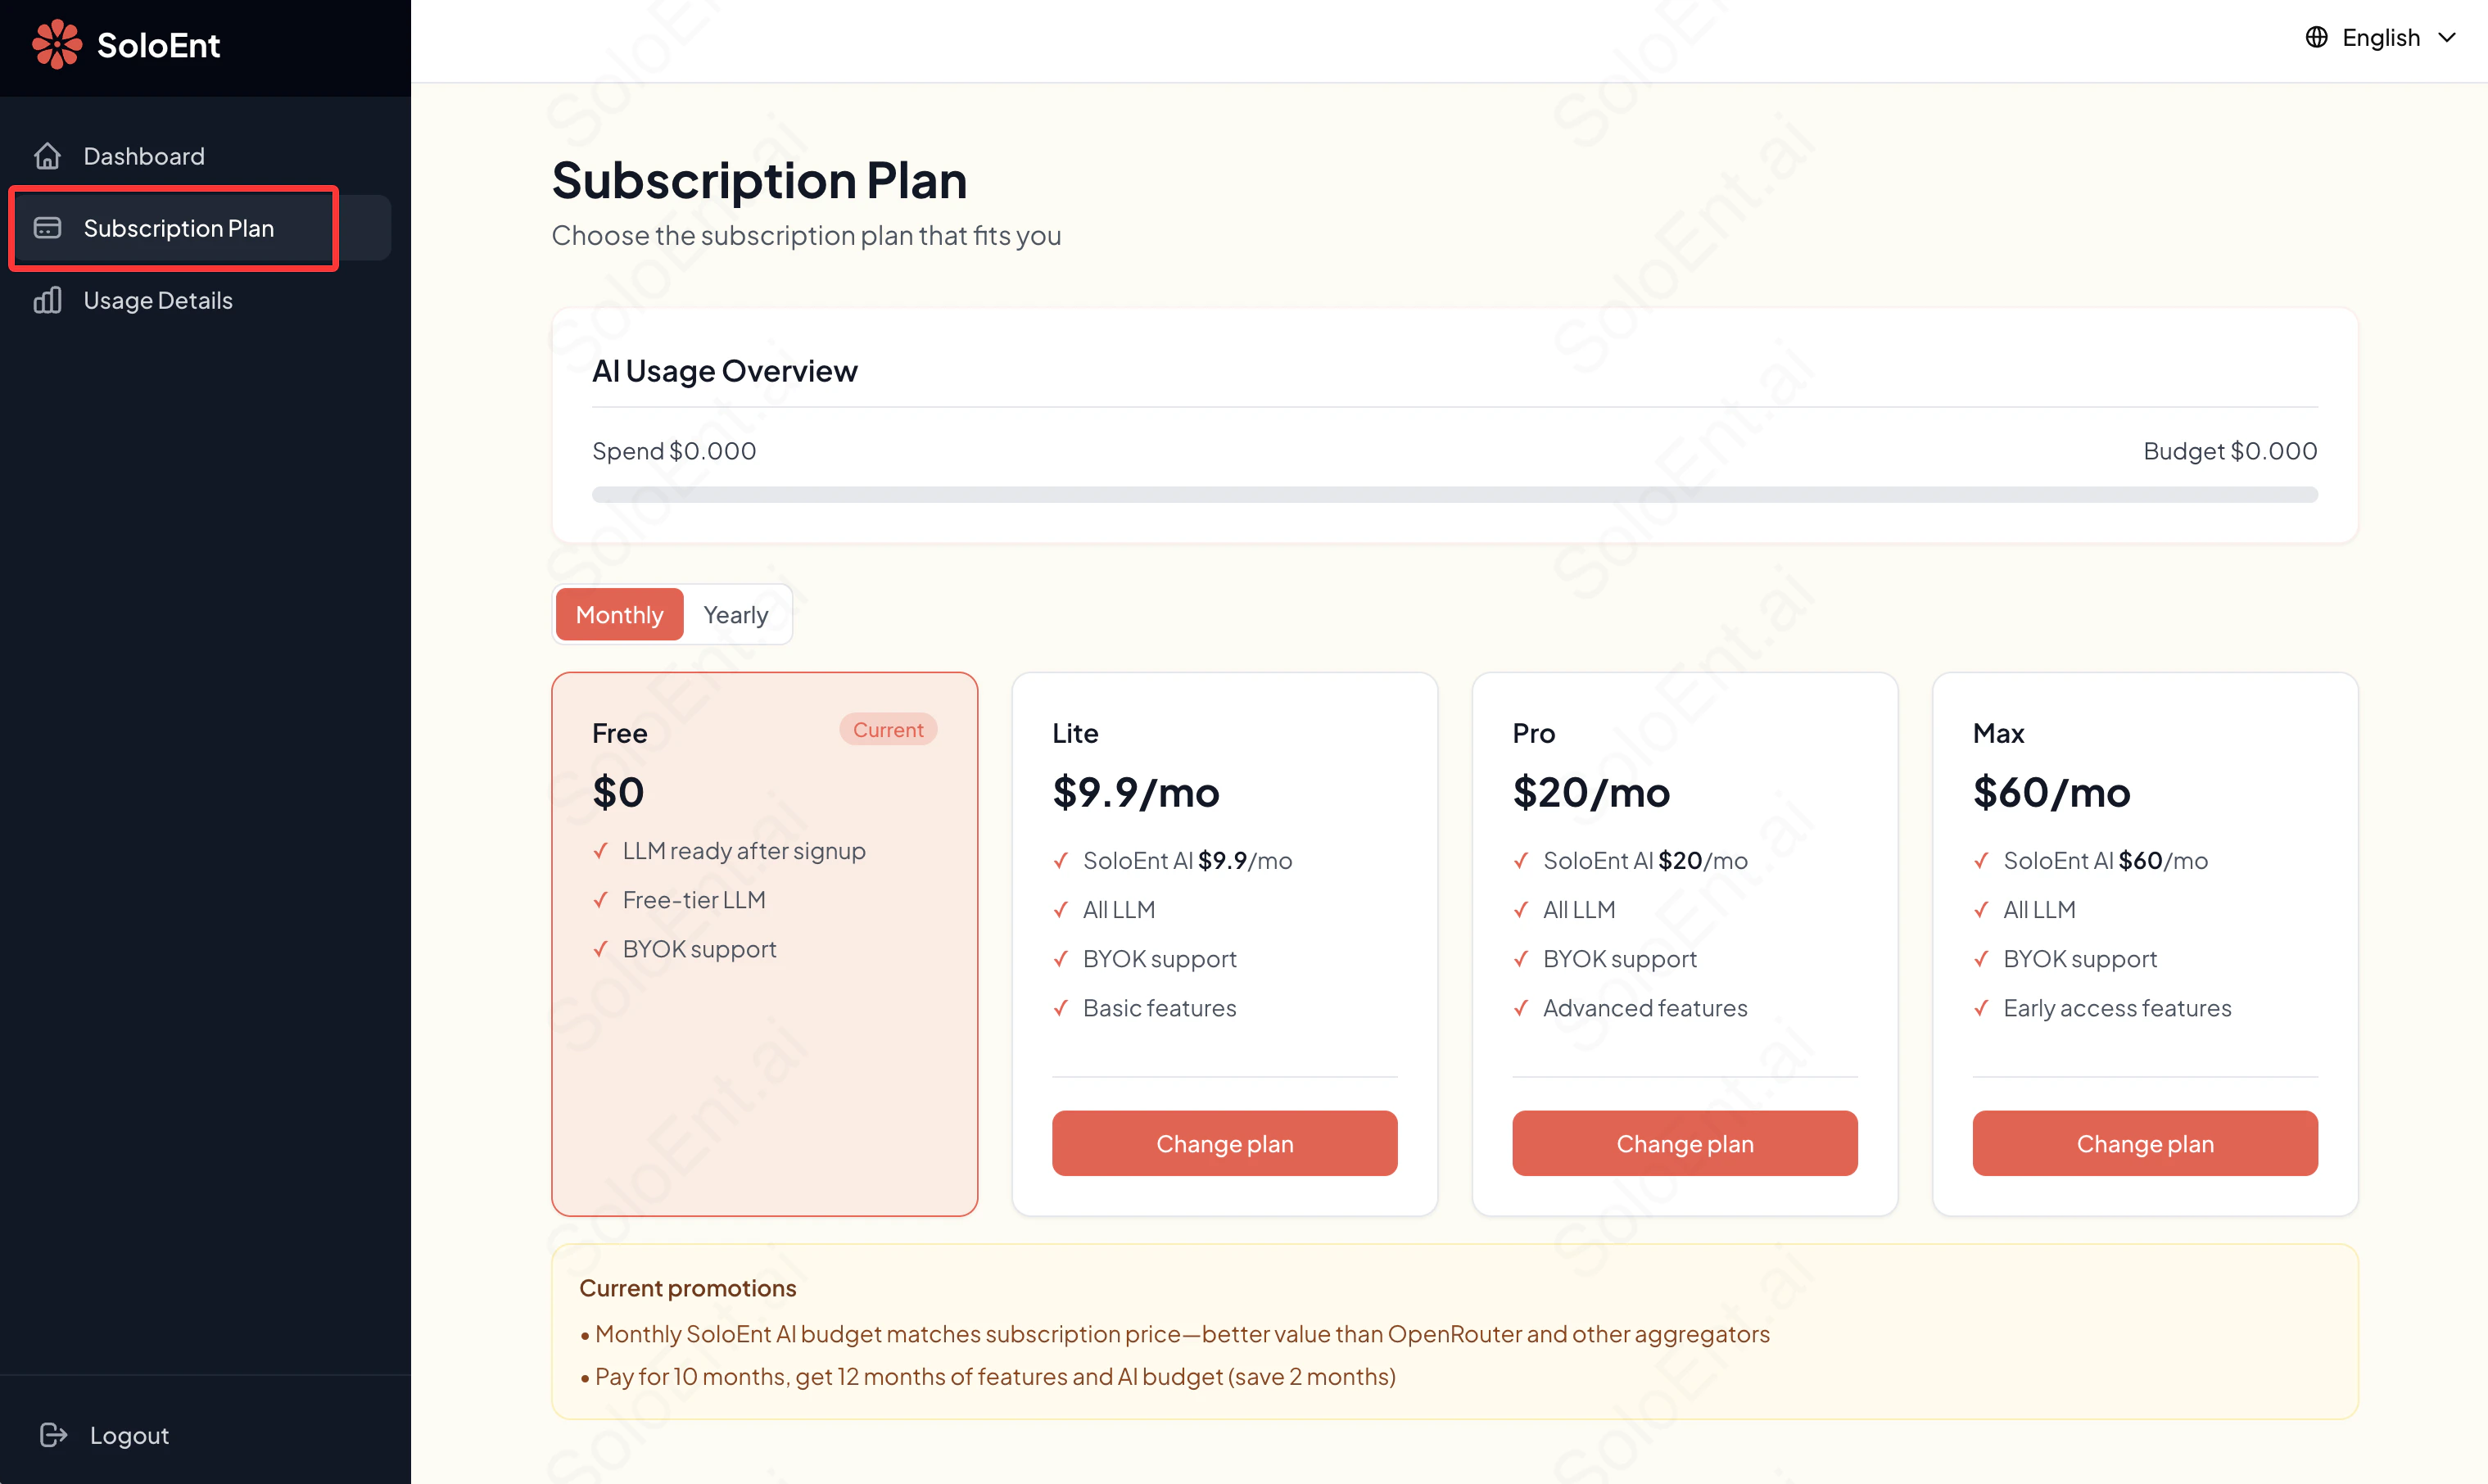Screen dimensions: 2488x1484
Task: Change plan to Lite
Action: 1224,1143
